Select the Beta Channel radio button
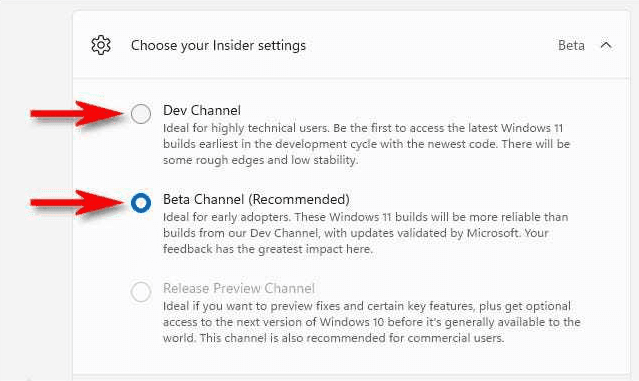Viewport: 639px width, 381px height. point(141,203)
